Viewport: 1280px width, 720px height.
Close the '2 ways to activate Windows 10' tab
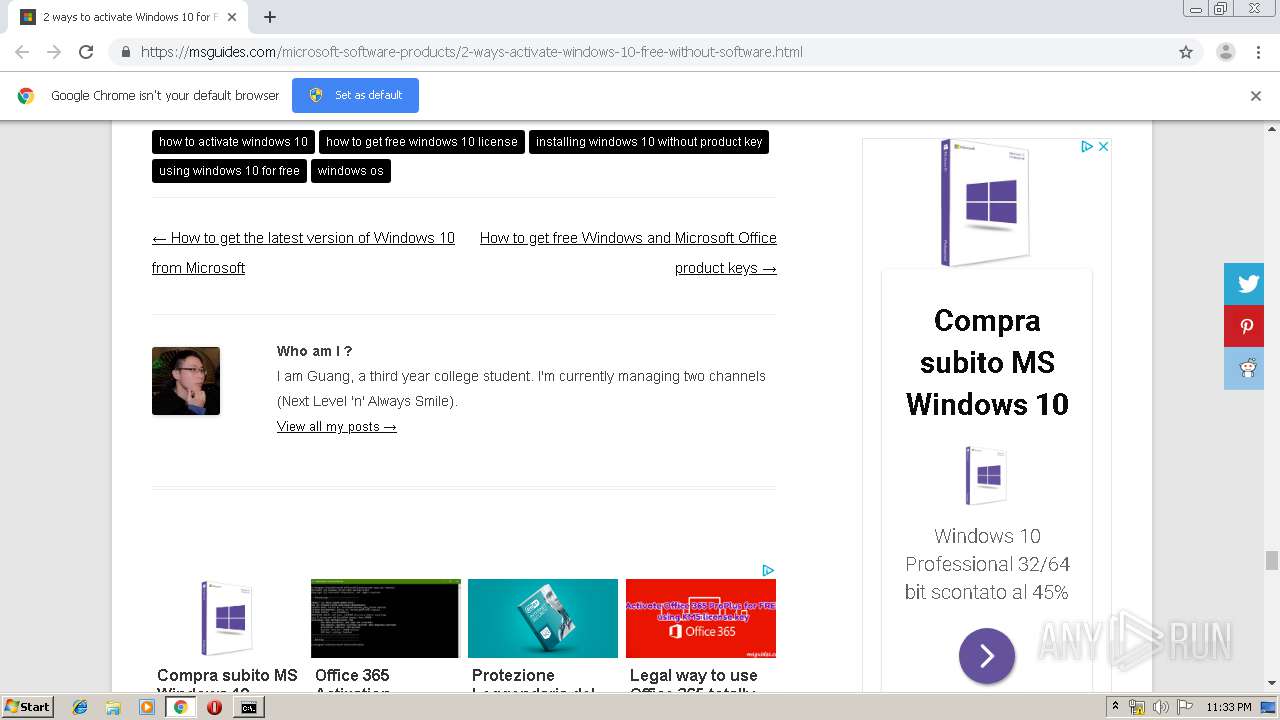(232, 17)
